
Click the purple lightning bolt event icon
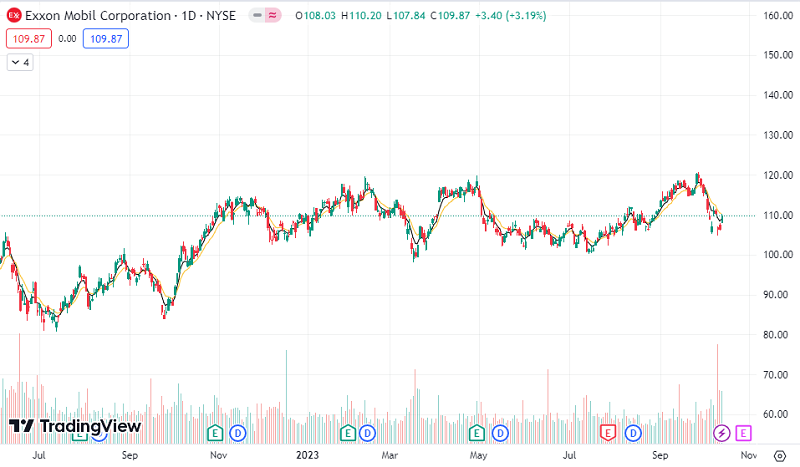coord(722,432)
